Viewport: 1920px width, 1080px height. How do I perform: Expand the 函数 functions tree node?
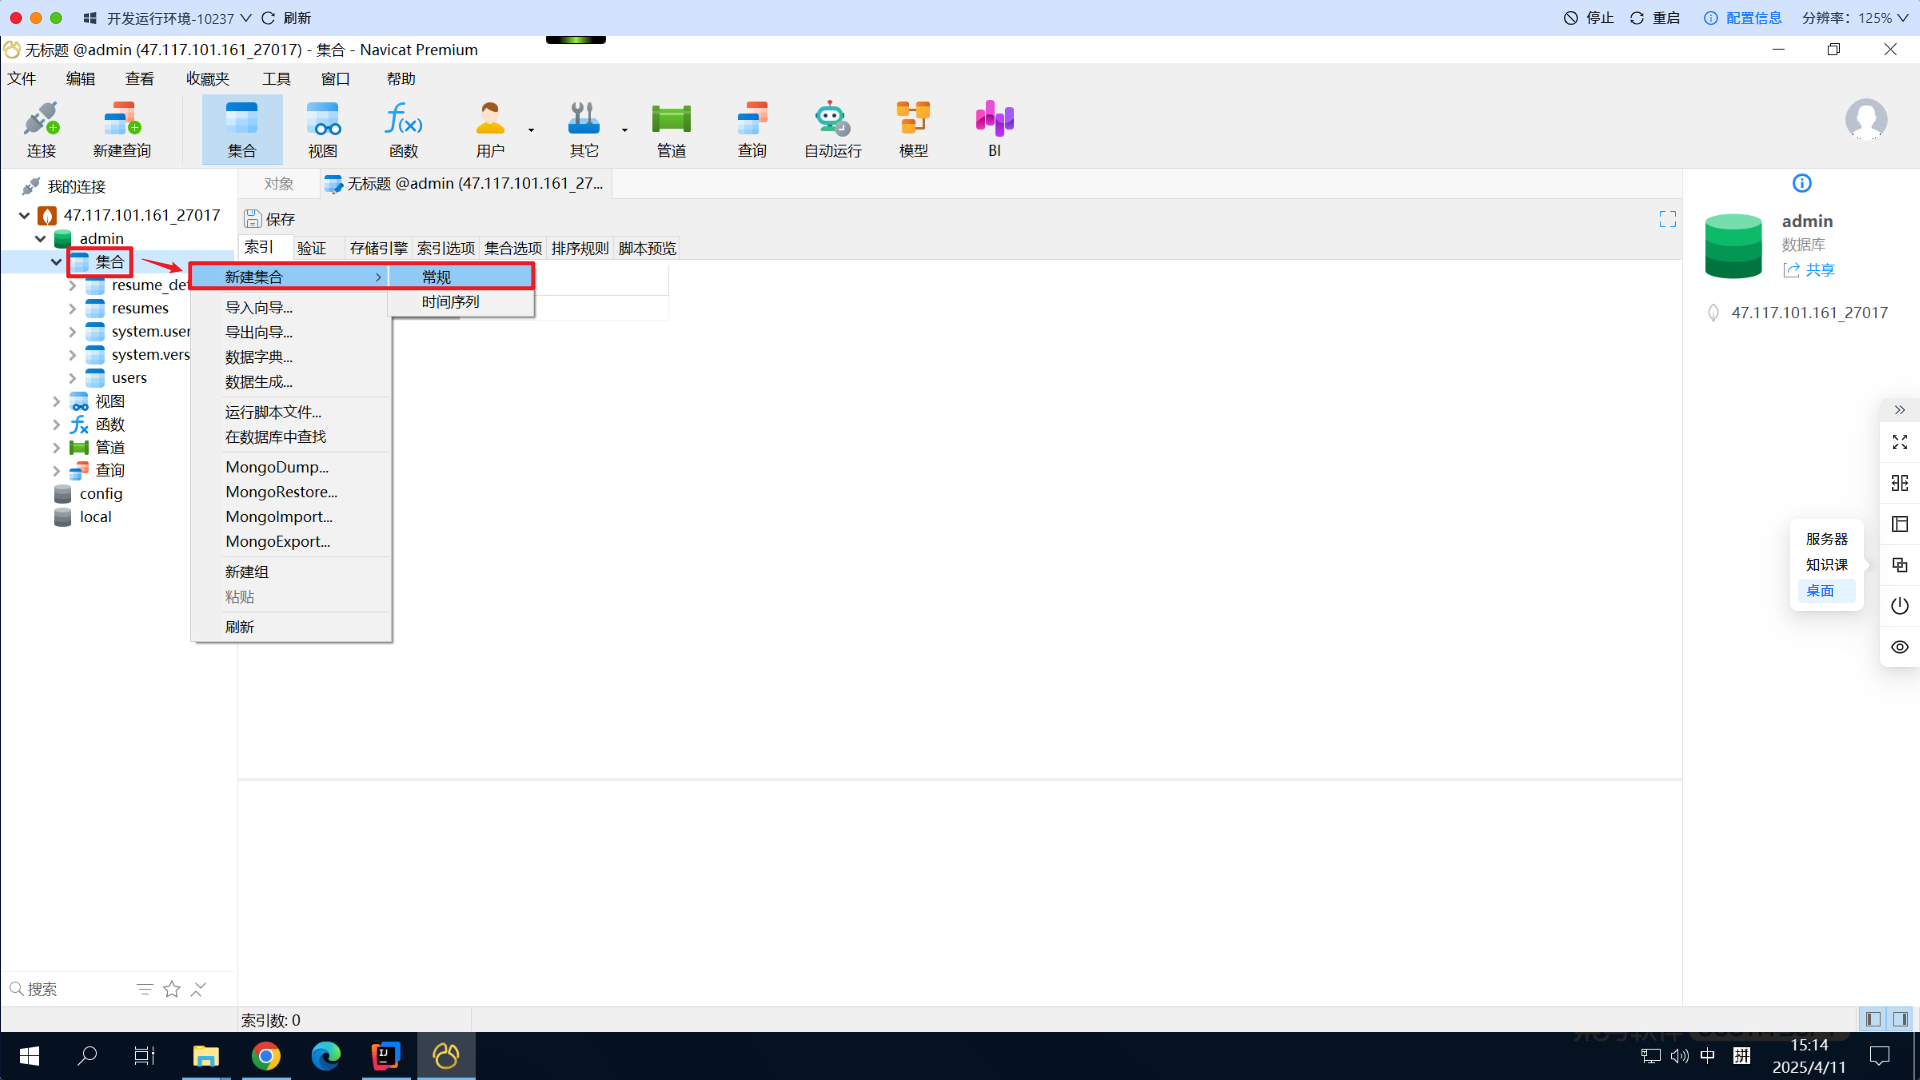(56, 424)
